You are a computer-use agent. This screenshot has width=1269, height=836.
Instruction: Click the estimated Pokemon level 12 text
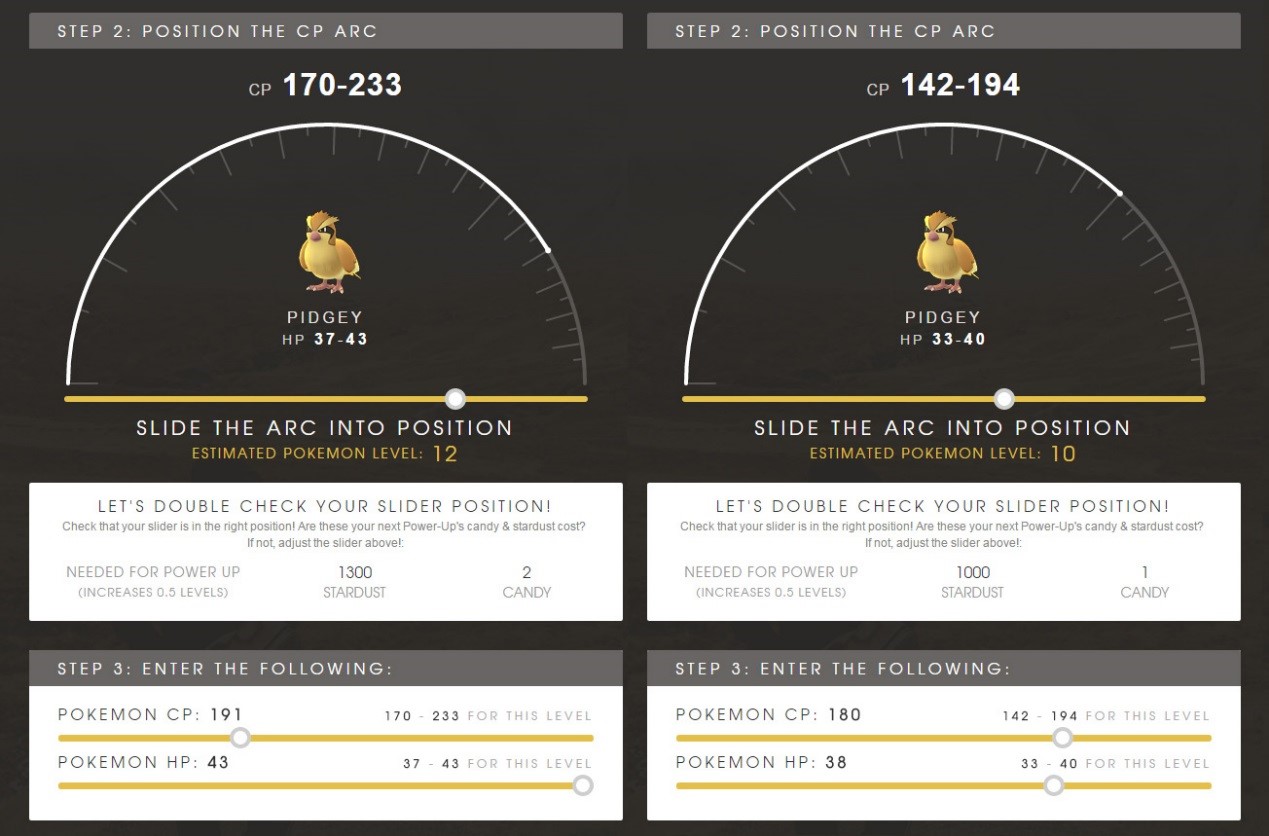point(325,454)
